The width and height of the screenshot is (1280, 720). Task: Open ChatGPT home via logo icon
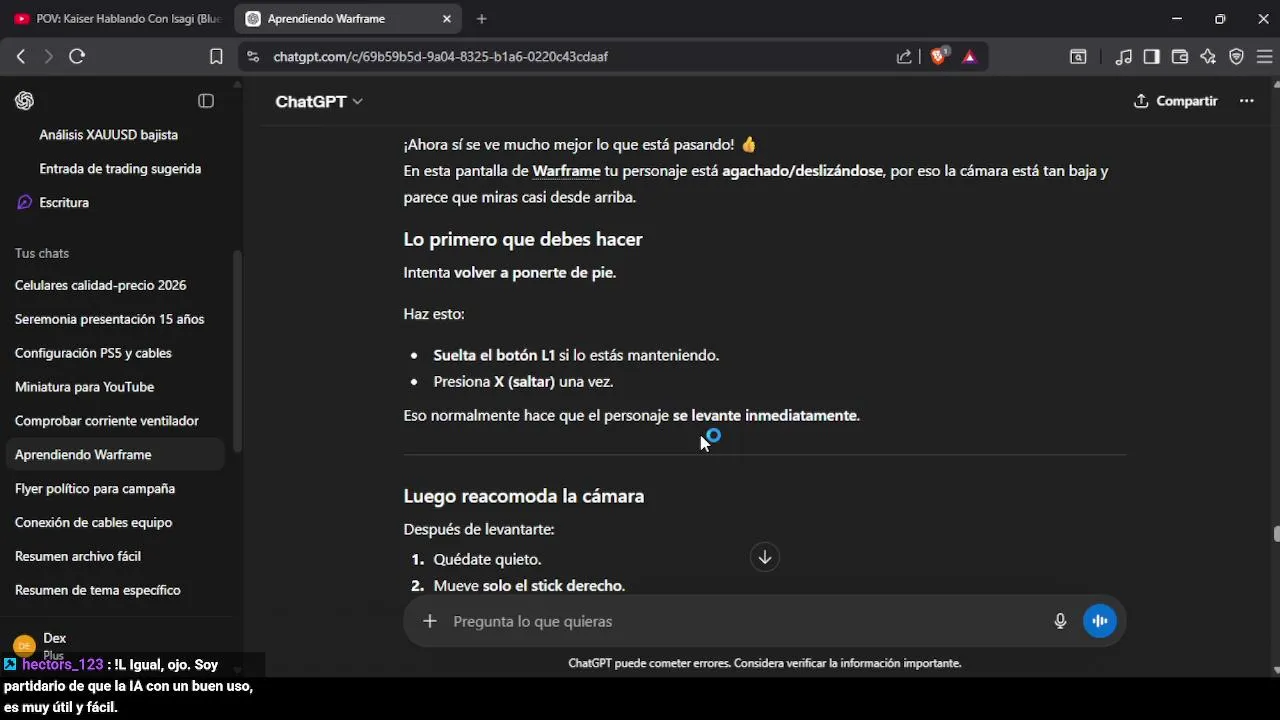click(x=25, y=101)
